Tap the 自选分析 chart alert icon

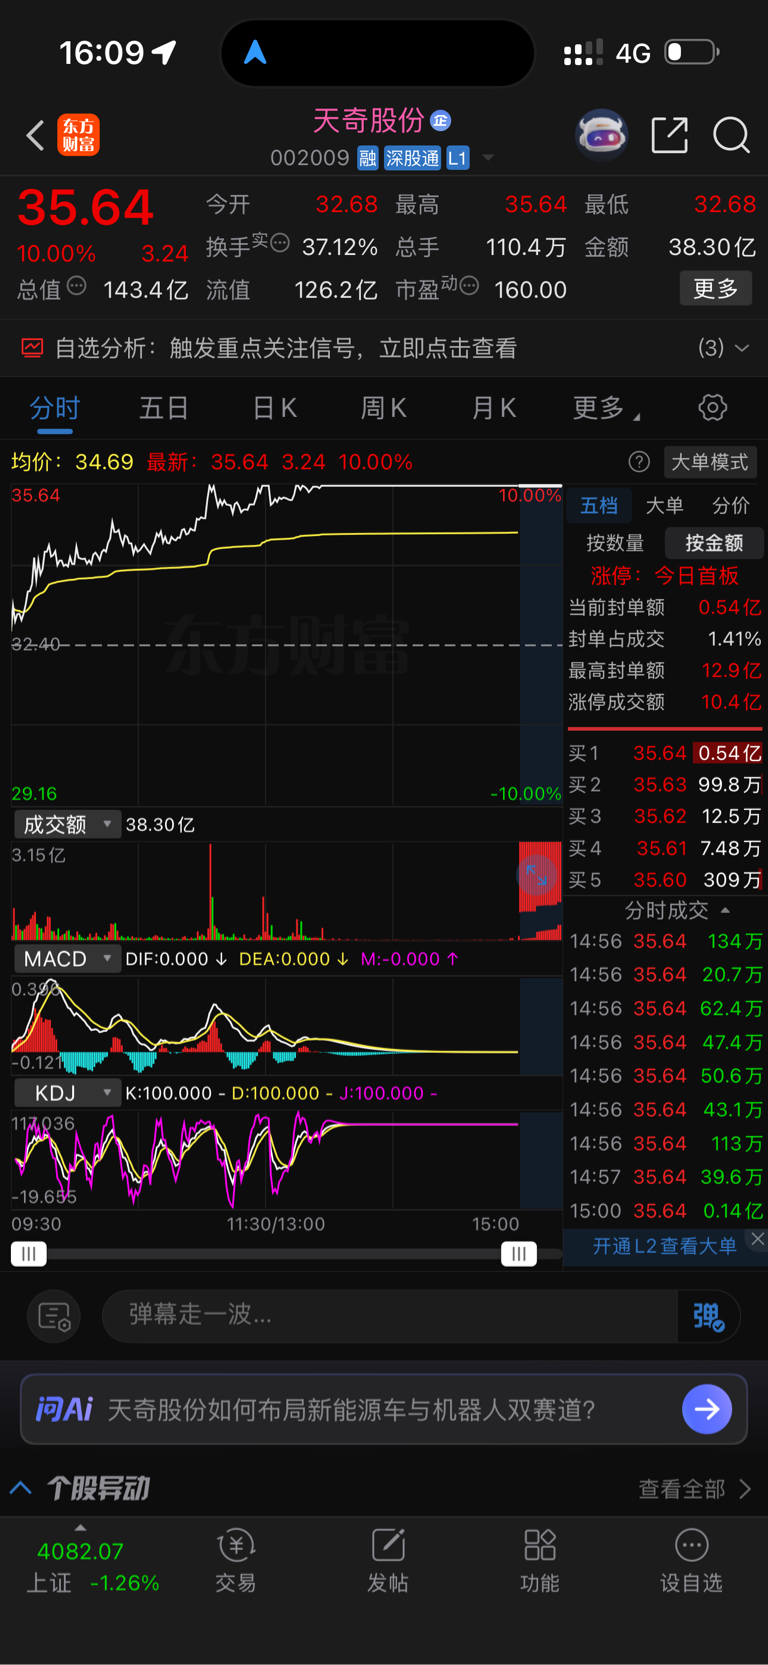[32, 348]
